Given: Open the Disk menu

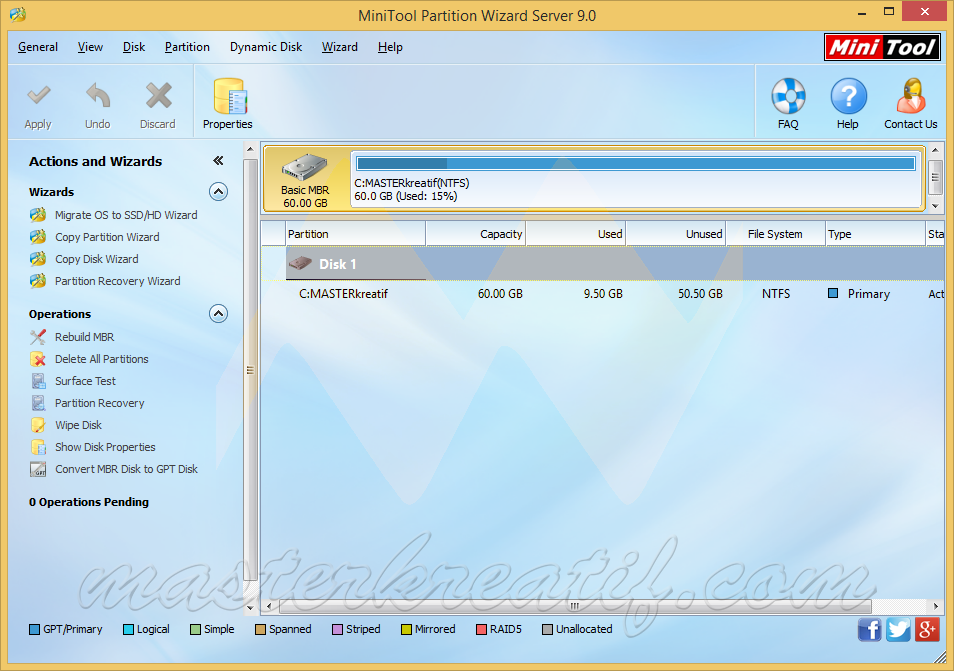Looking at the screenshot, I should [x=134, y=47].
